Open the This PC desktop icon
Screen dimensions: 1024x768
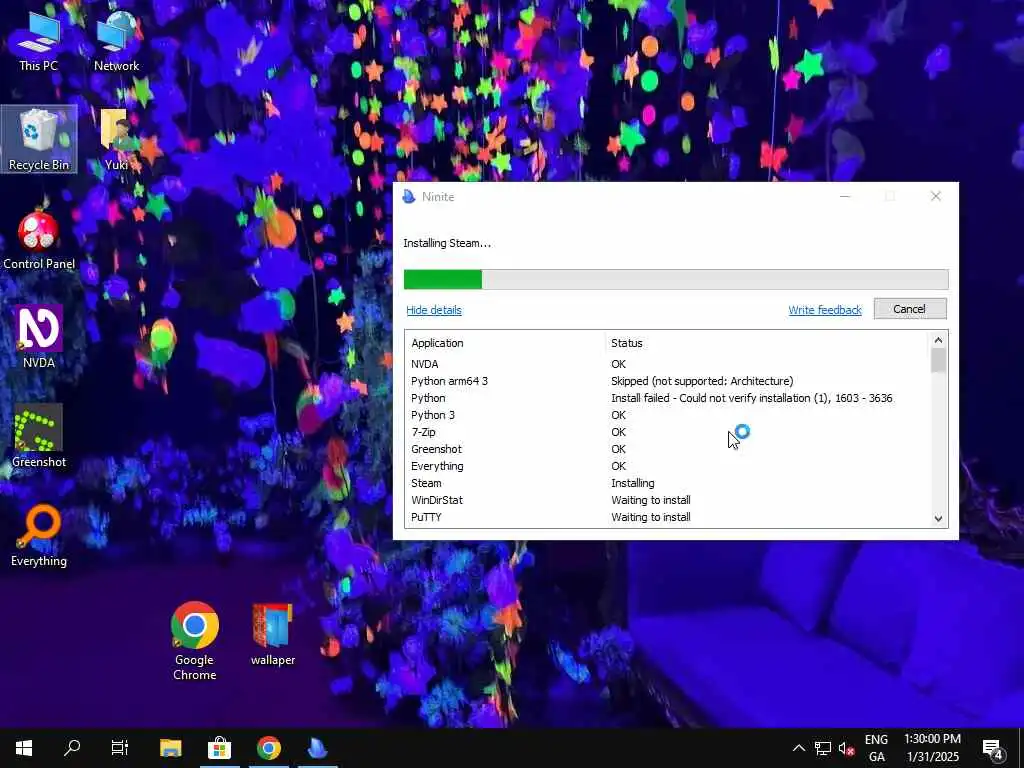(39, 40)
